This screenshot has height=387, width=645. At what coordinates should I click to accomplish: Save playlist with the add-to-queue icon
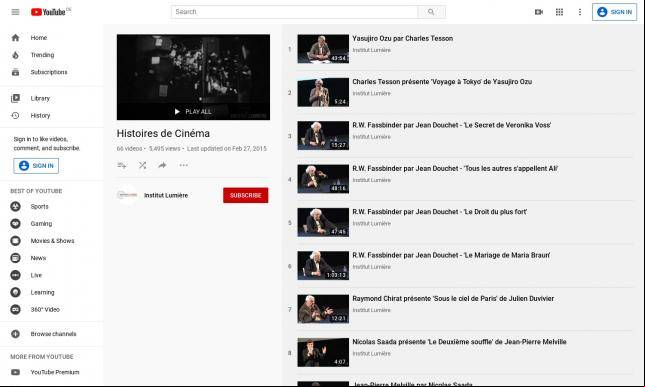pyautogui.click(x=122, y=165)
